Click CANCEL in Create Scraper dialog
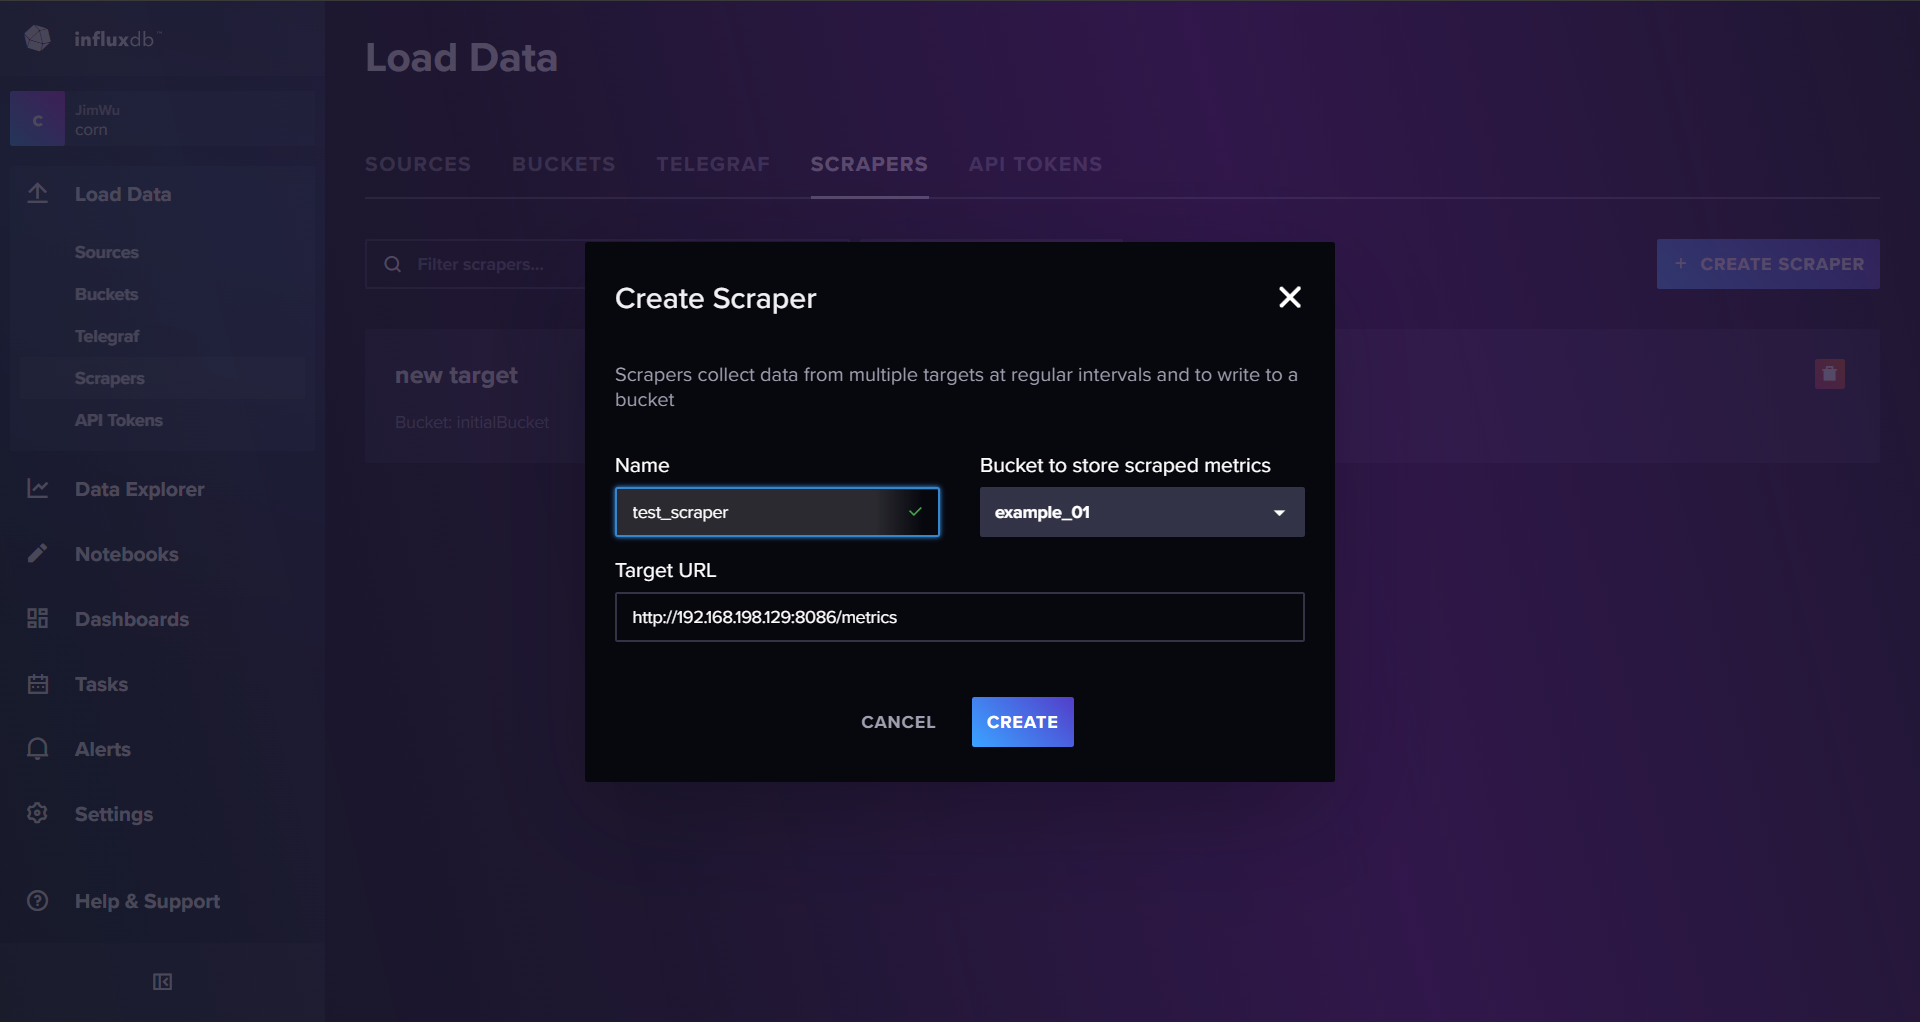The image size is (1920, 1022). tap(898, 722)
